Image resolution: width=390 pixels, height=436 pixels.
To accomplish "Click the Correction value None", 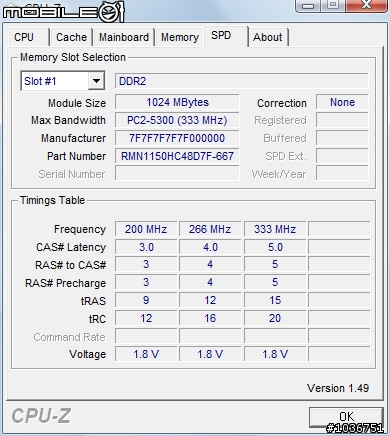I will point(342,102).
